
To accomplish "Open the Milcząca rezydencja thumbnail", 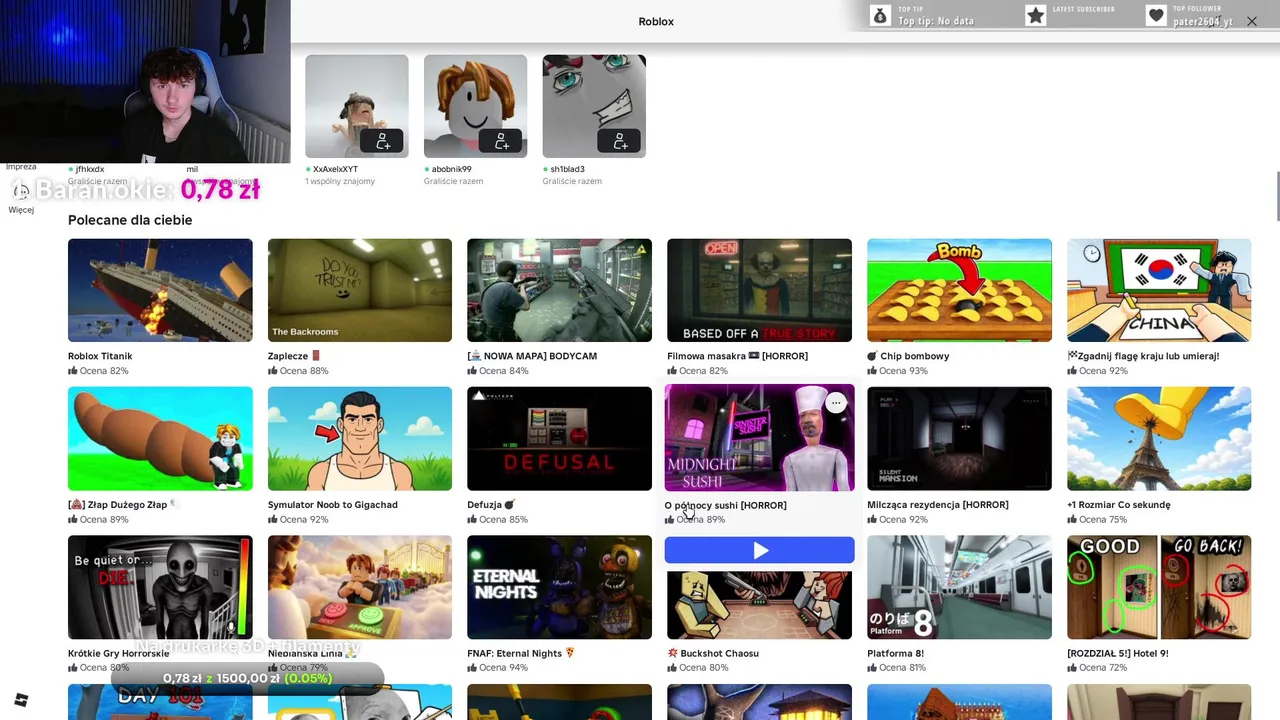I will [959, 438].
